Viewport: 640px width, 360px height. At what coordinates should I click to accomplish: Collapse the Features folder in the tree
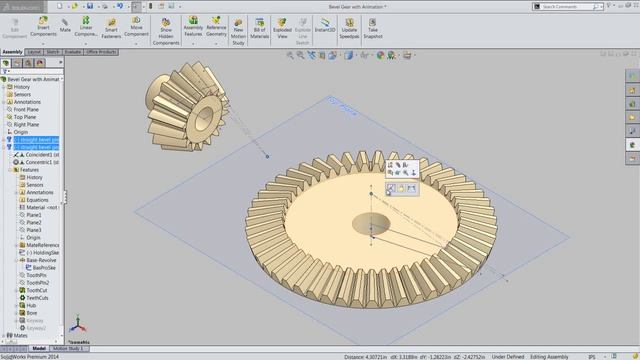10,170
